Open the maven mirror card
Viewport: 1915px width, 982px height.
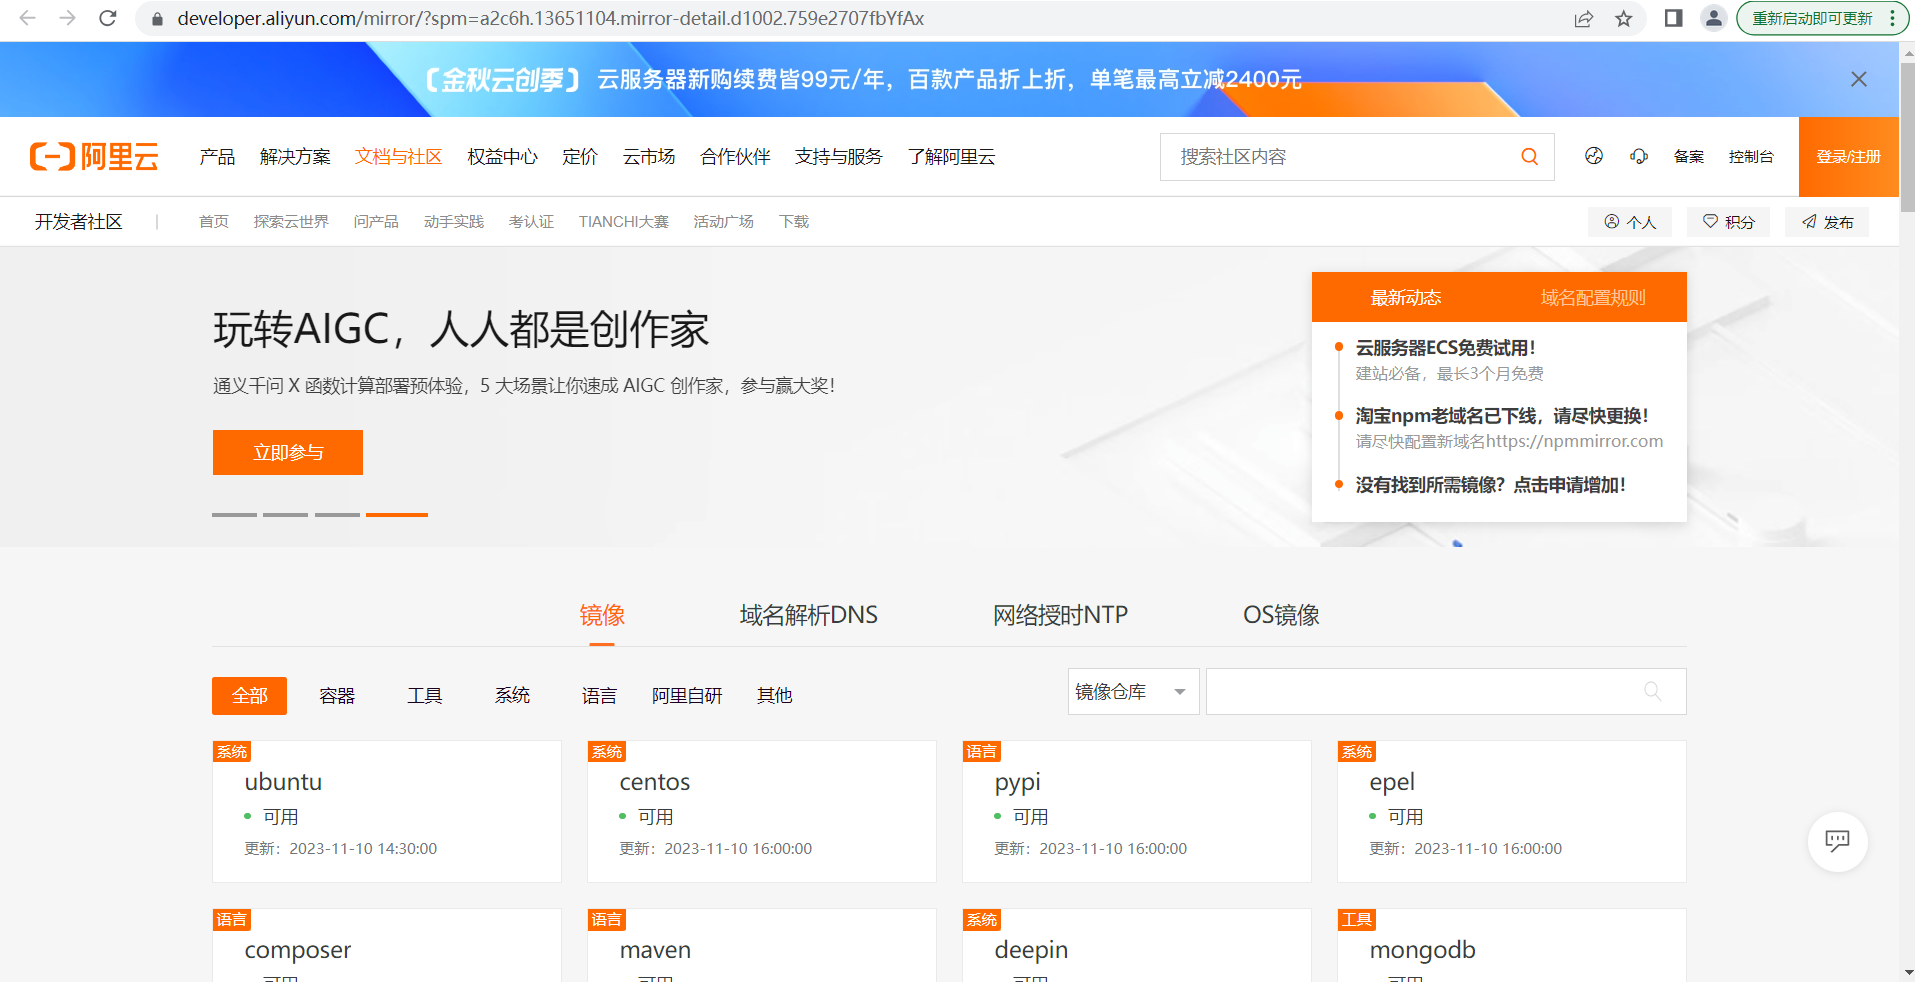point(762,945)
